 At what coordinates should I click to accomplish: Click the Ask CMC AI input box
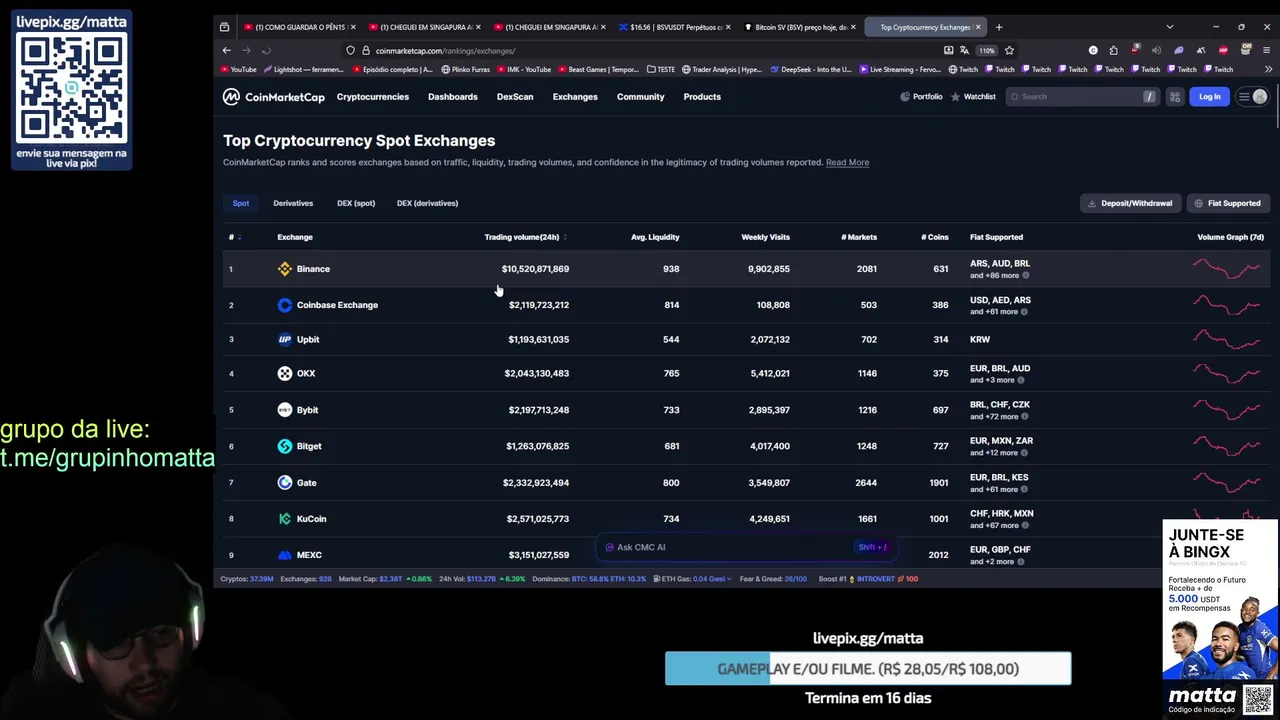[745, 547]
